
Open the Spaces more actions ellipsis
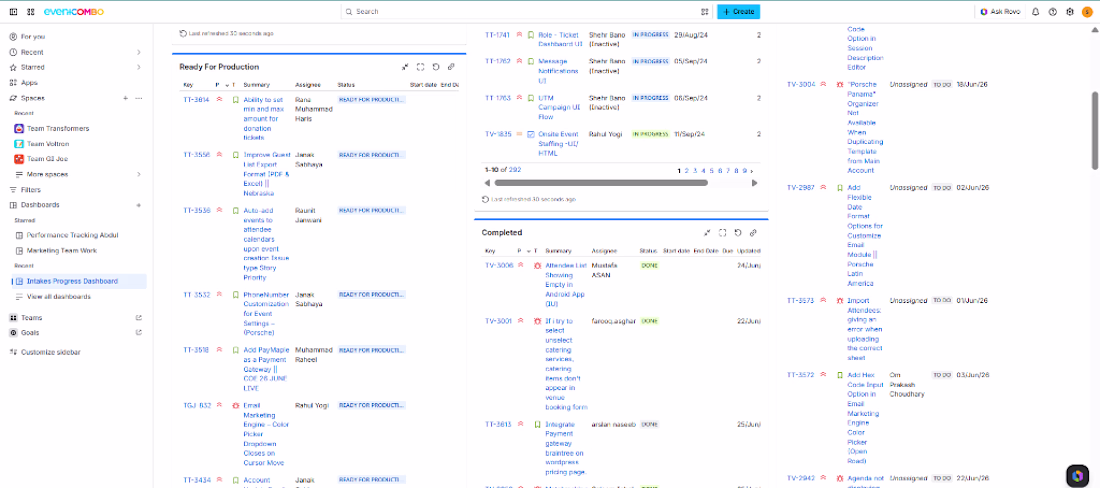pos(138,98)
